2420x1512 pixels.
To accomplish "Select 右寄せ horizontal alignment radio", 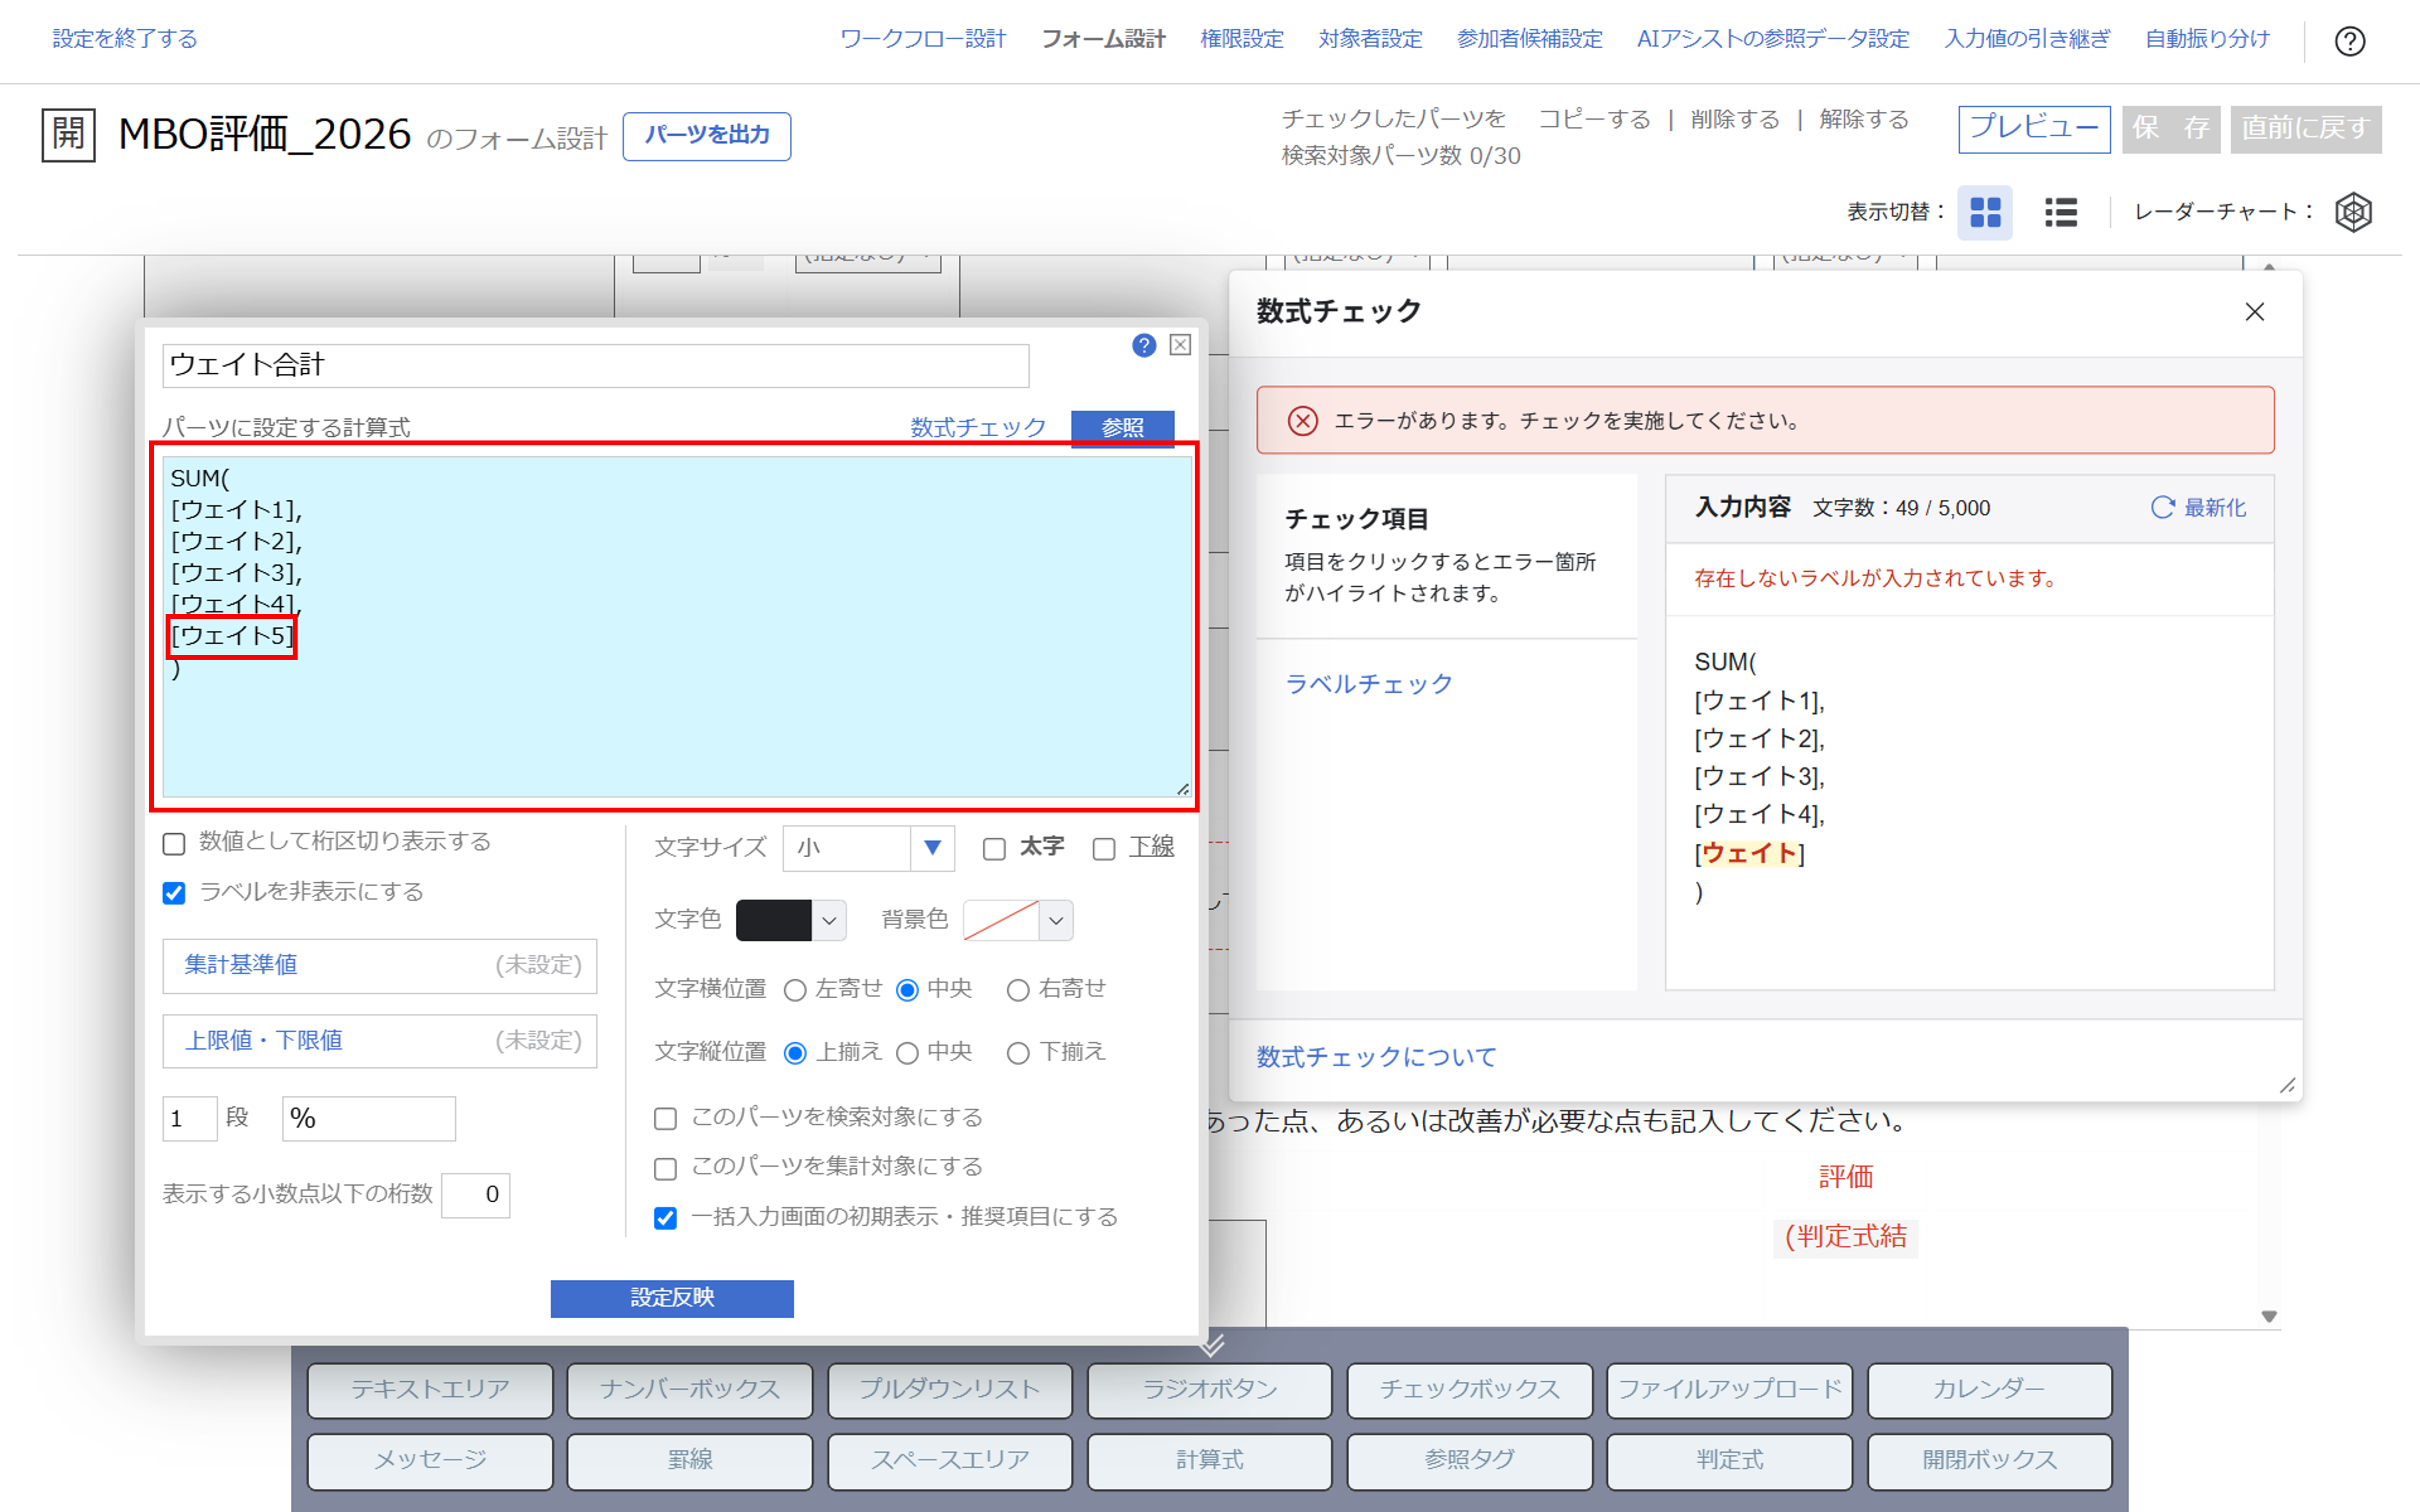I will (x=1018, y=990).
